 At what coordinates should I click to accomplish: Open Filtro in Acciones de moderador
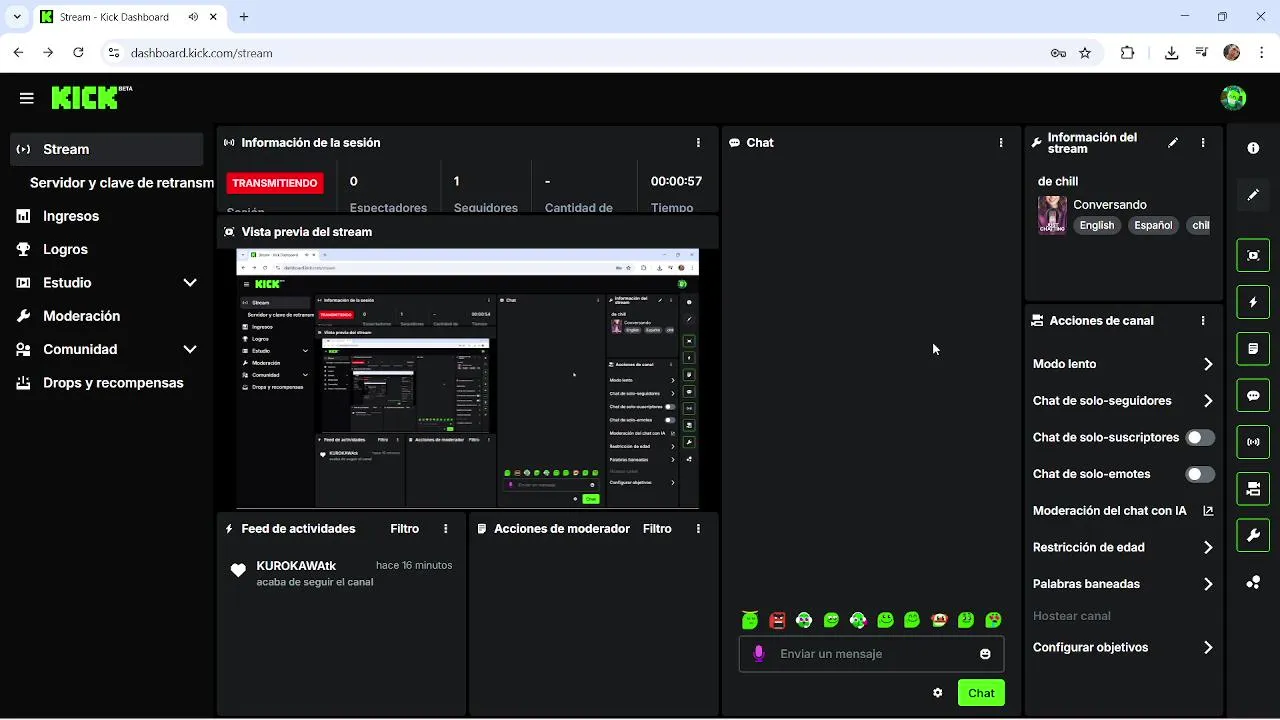click(x=657, y=529)
